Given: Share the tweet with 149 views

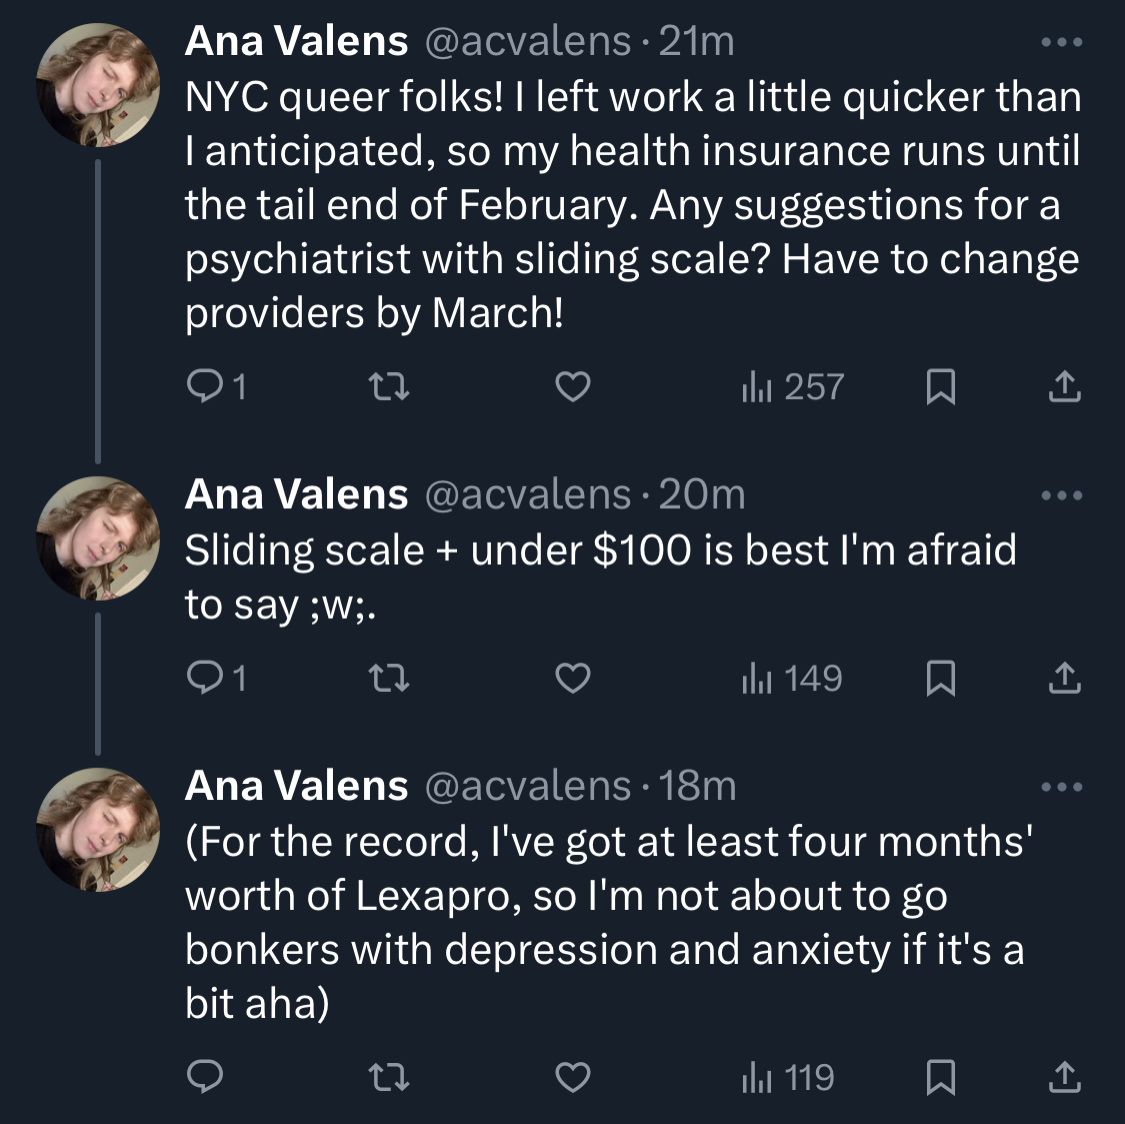Looking at the screenshot, I should pyautogui.click(x=1064, y=679).
